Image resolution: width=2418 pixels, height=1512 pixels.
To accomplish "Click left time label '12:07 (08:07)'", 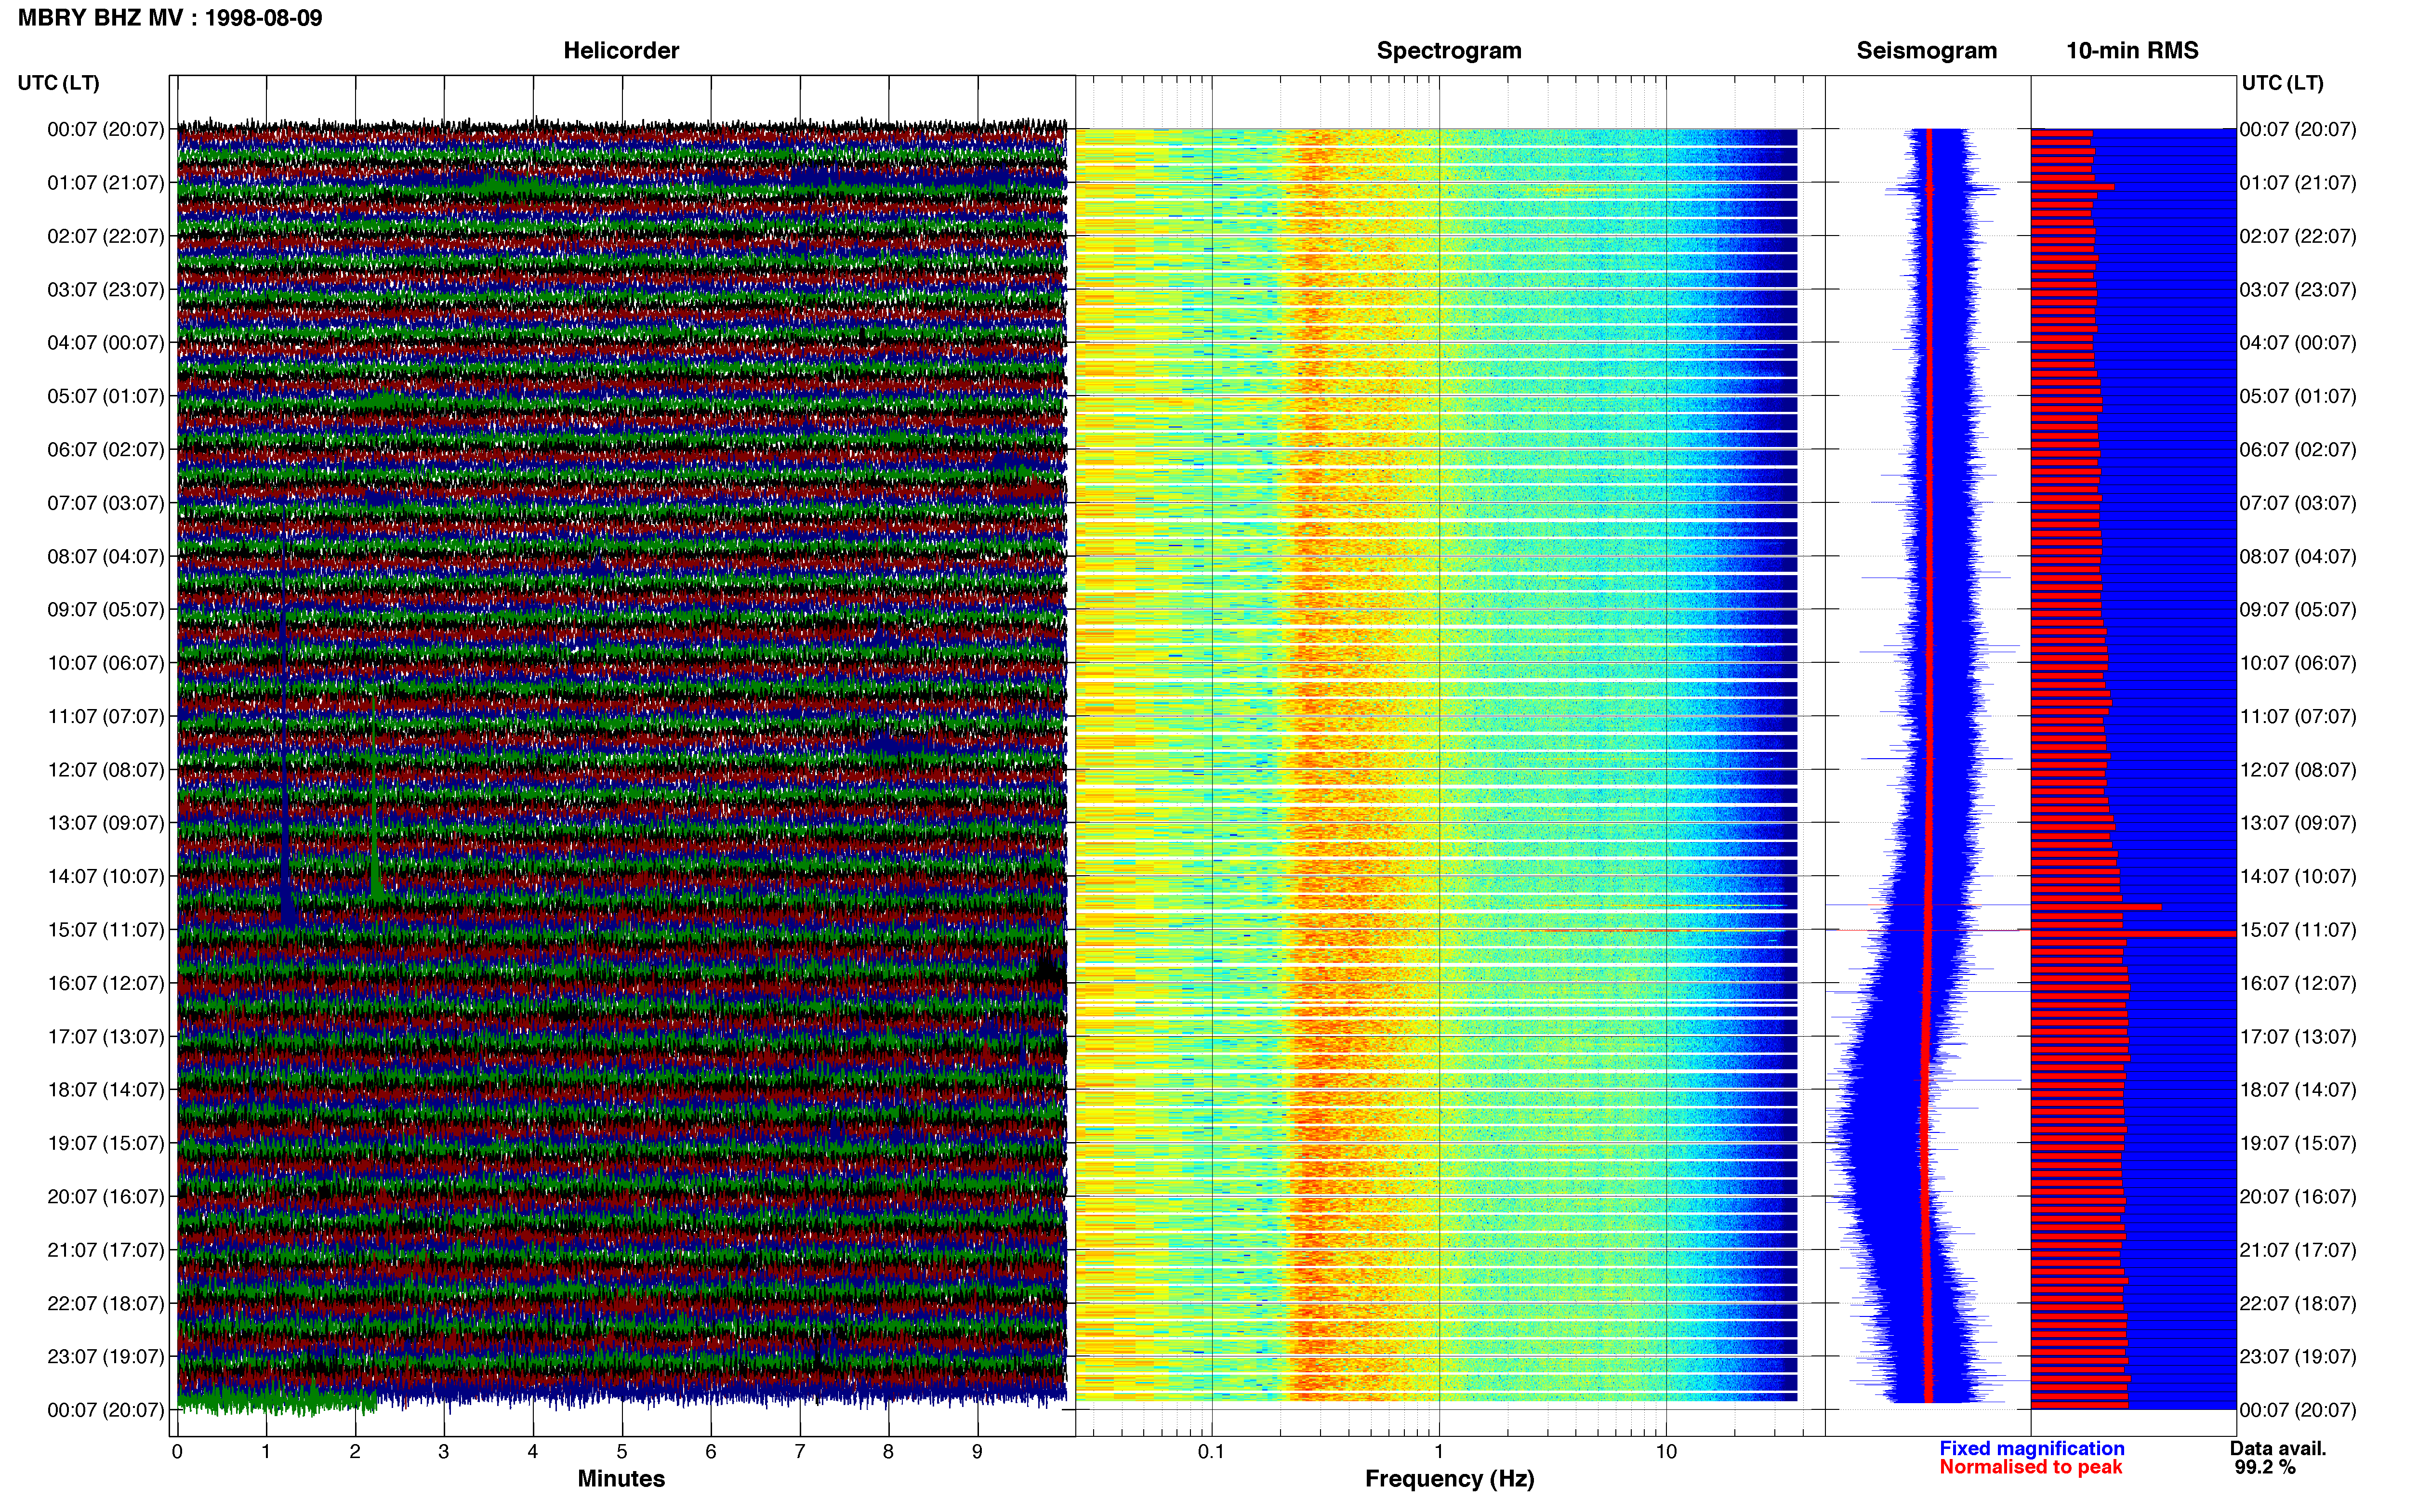I will coord(105,770).
